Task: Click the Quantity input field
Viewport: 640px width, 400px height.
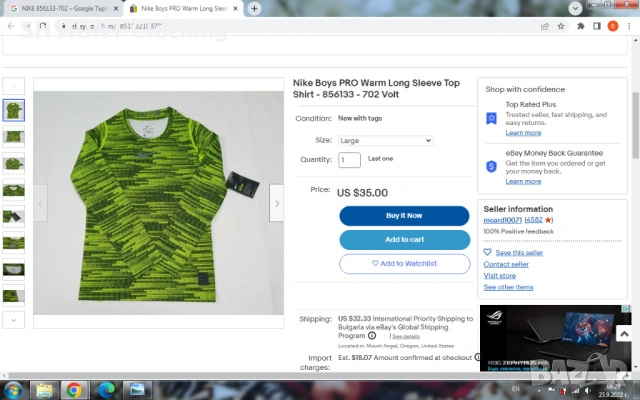Action: click(x=349, y=160)
